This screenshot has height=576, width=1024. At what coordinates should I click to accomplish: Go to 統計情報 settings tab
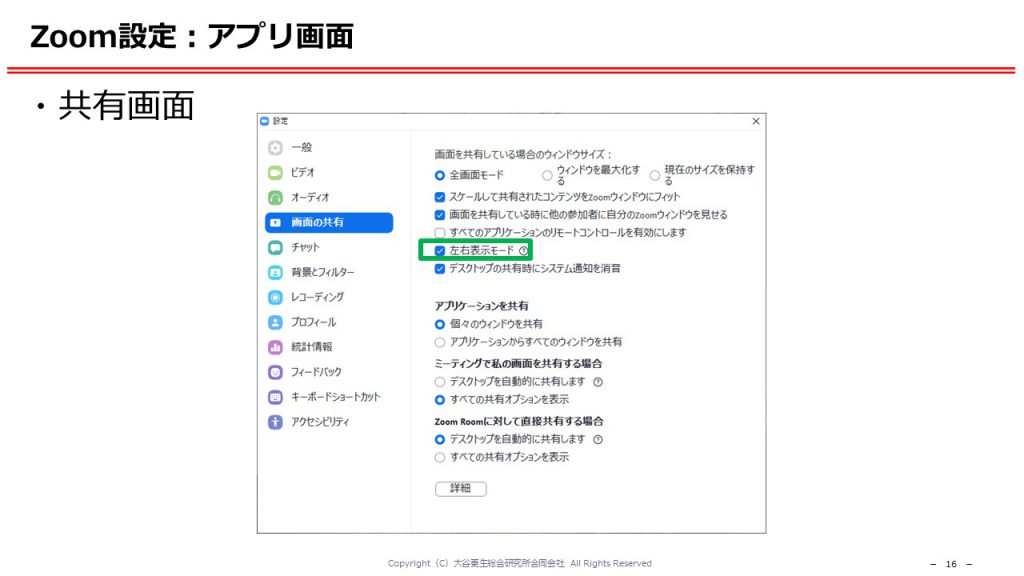(329, 347)
